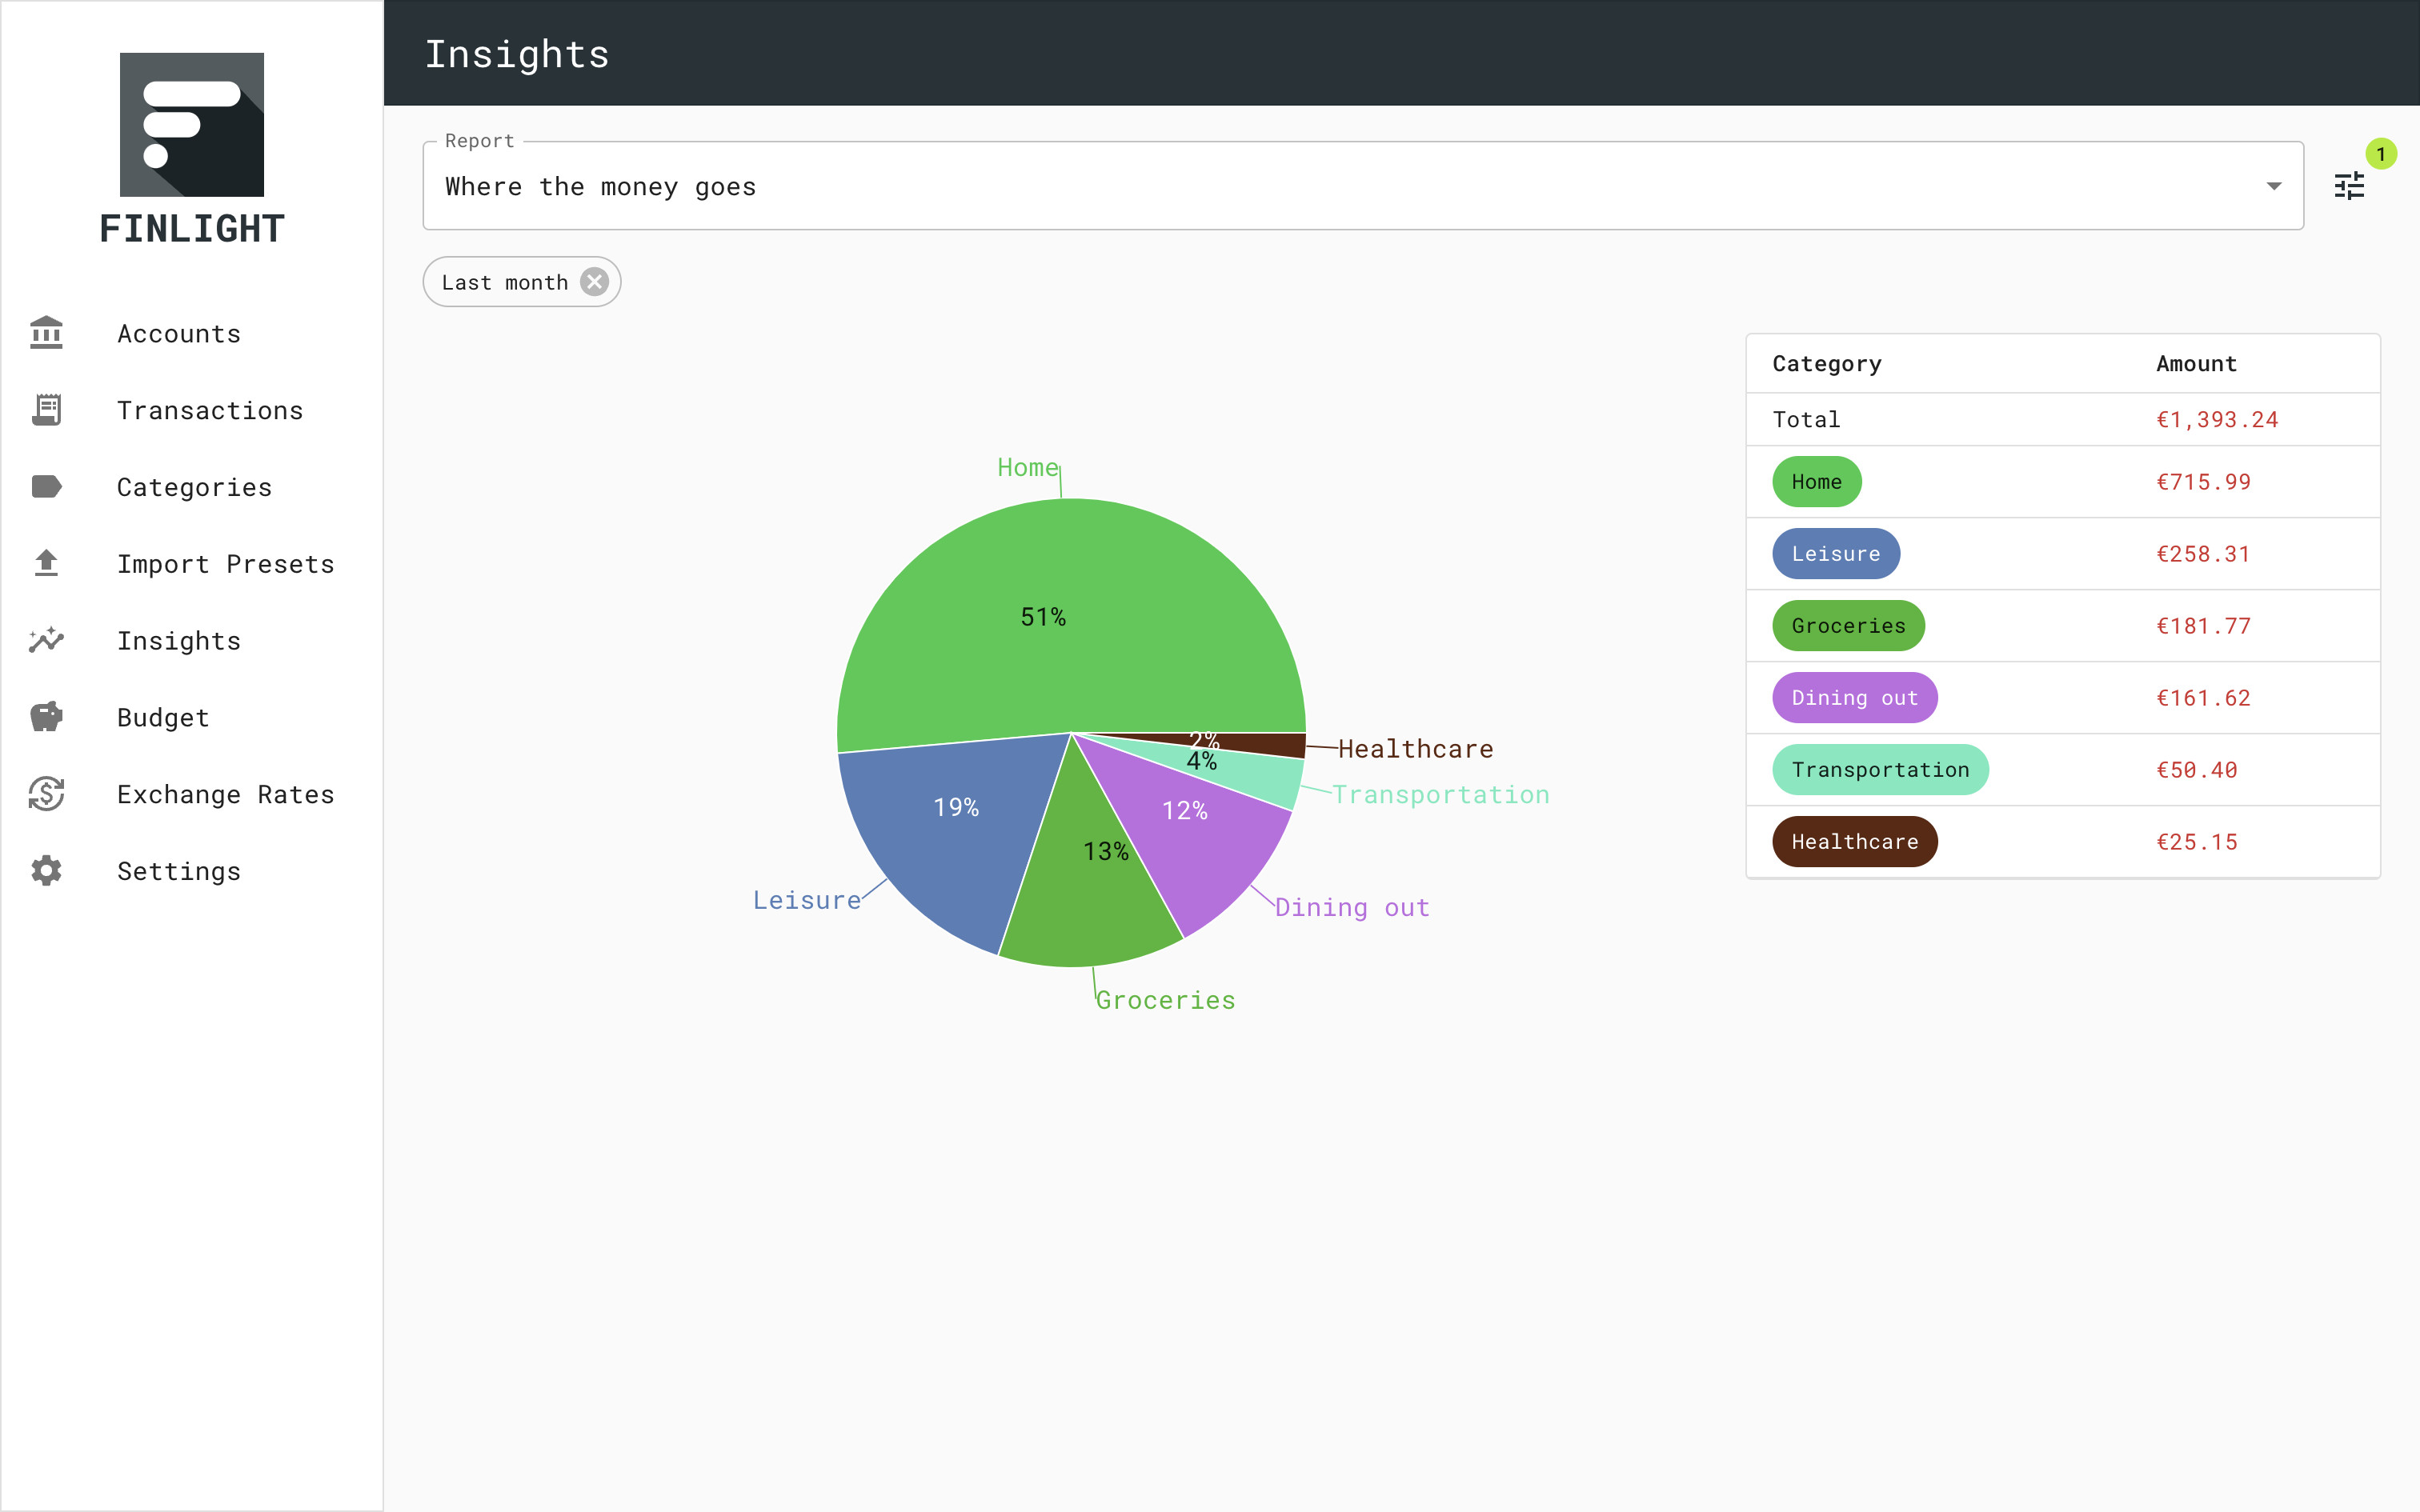This screenshot has width=2420, height=1512.
Task: Open Transactions from the sidebar
Action: pos(210,410)
